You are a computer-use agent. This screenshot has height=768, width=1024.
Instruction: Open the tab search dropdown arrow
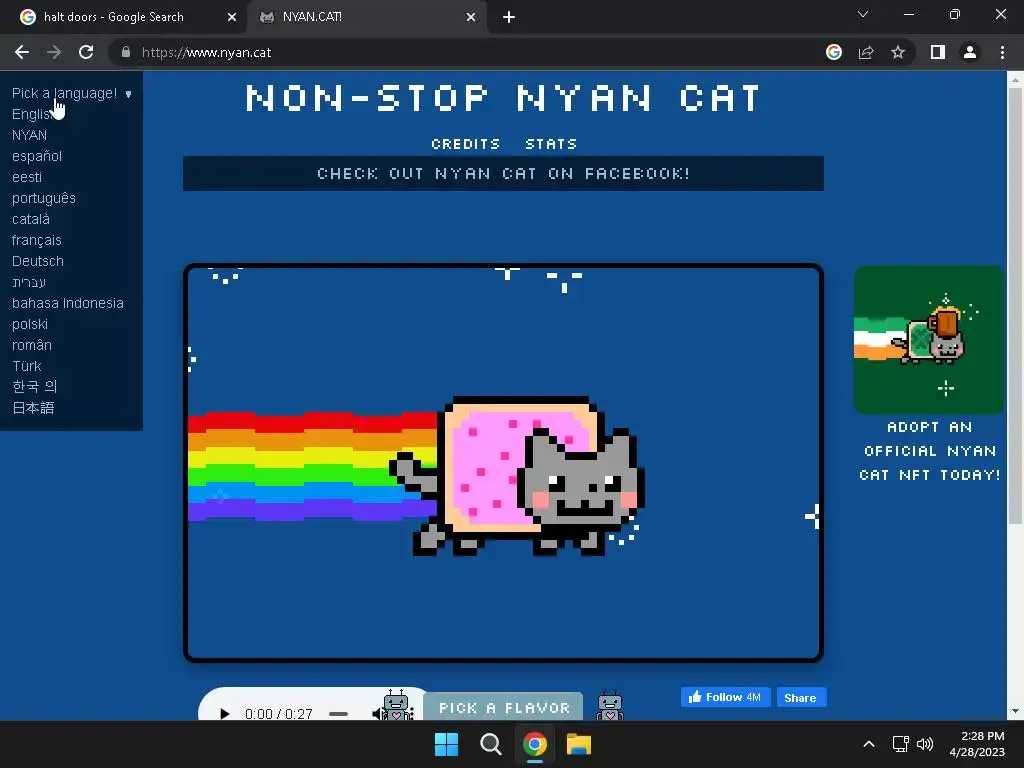coord(863,14)
